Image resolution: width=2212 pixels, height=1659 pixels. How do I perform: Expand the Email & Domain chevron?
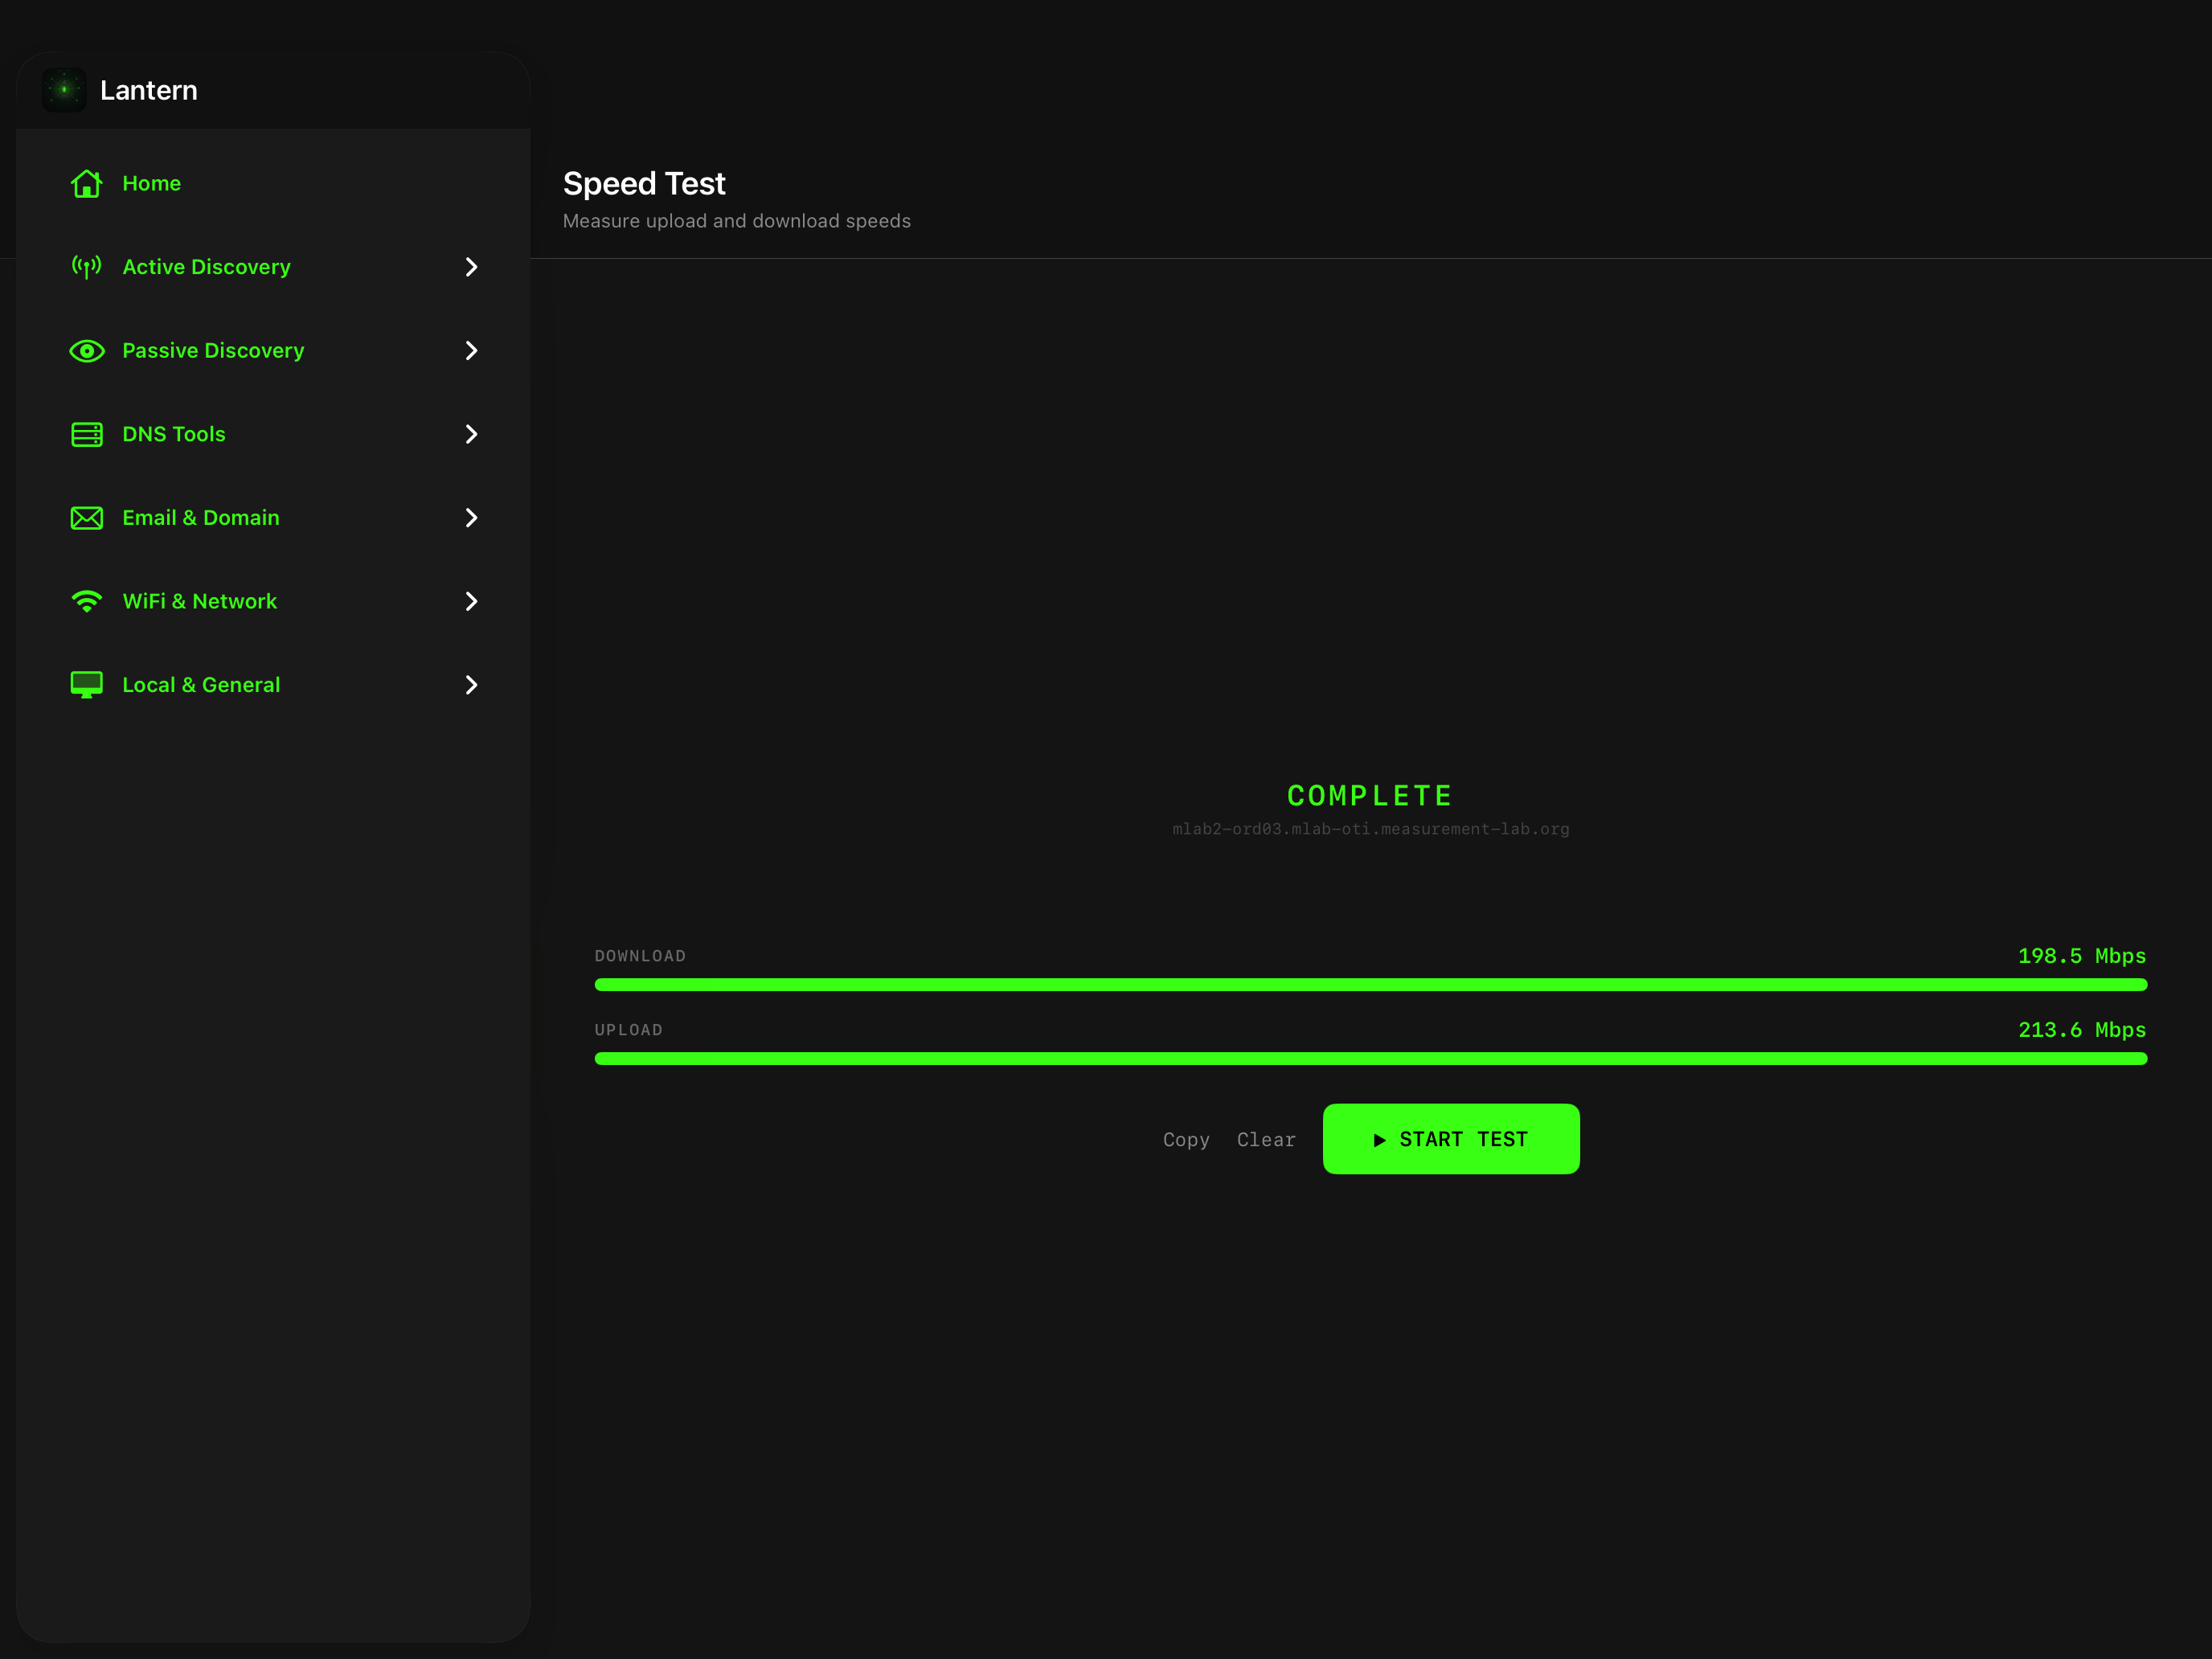click(471, 518)
